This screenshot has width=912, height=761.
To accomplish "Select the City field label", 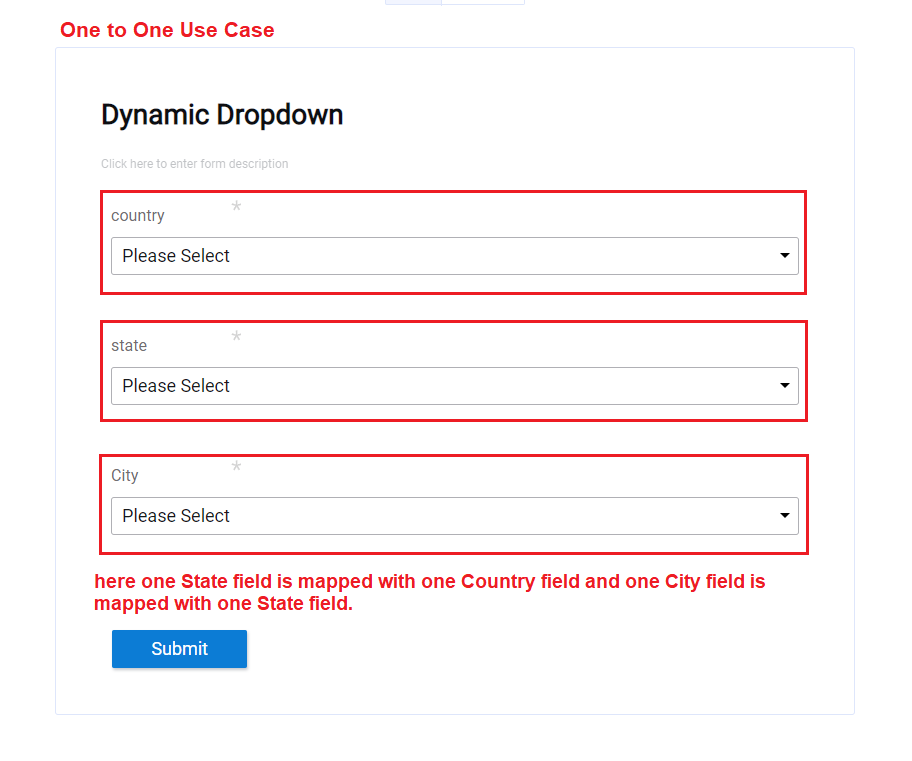I will coord(125,476).
